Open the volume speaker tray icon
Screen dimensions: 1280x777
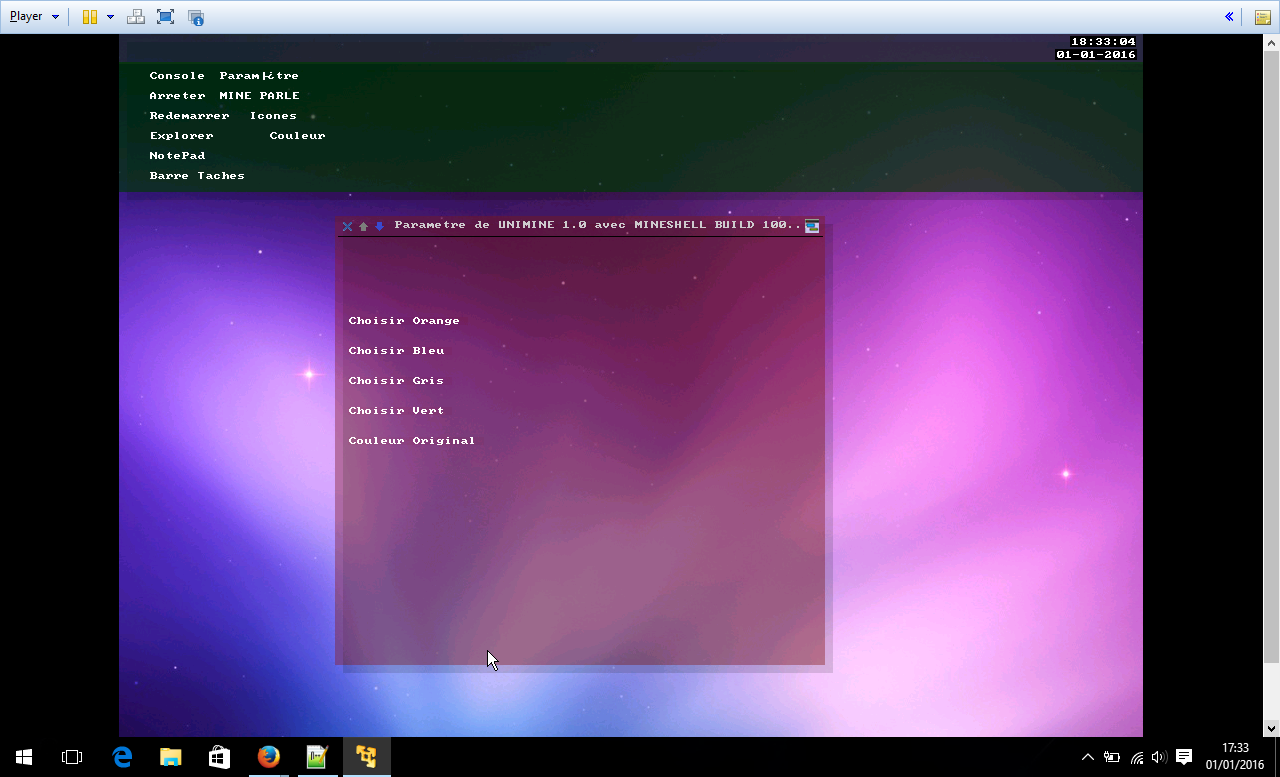coord(1160,757)
